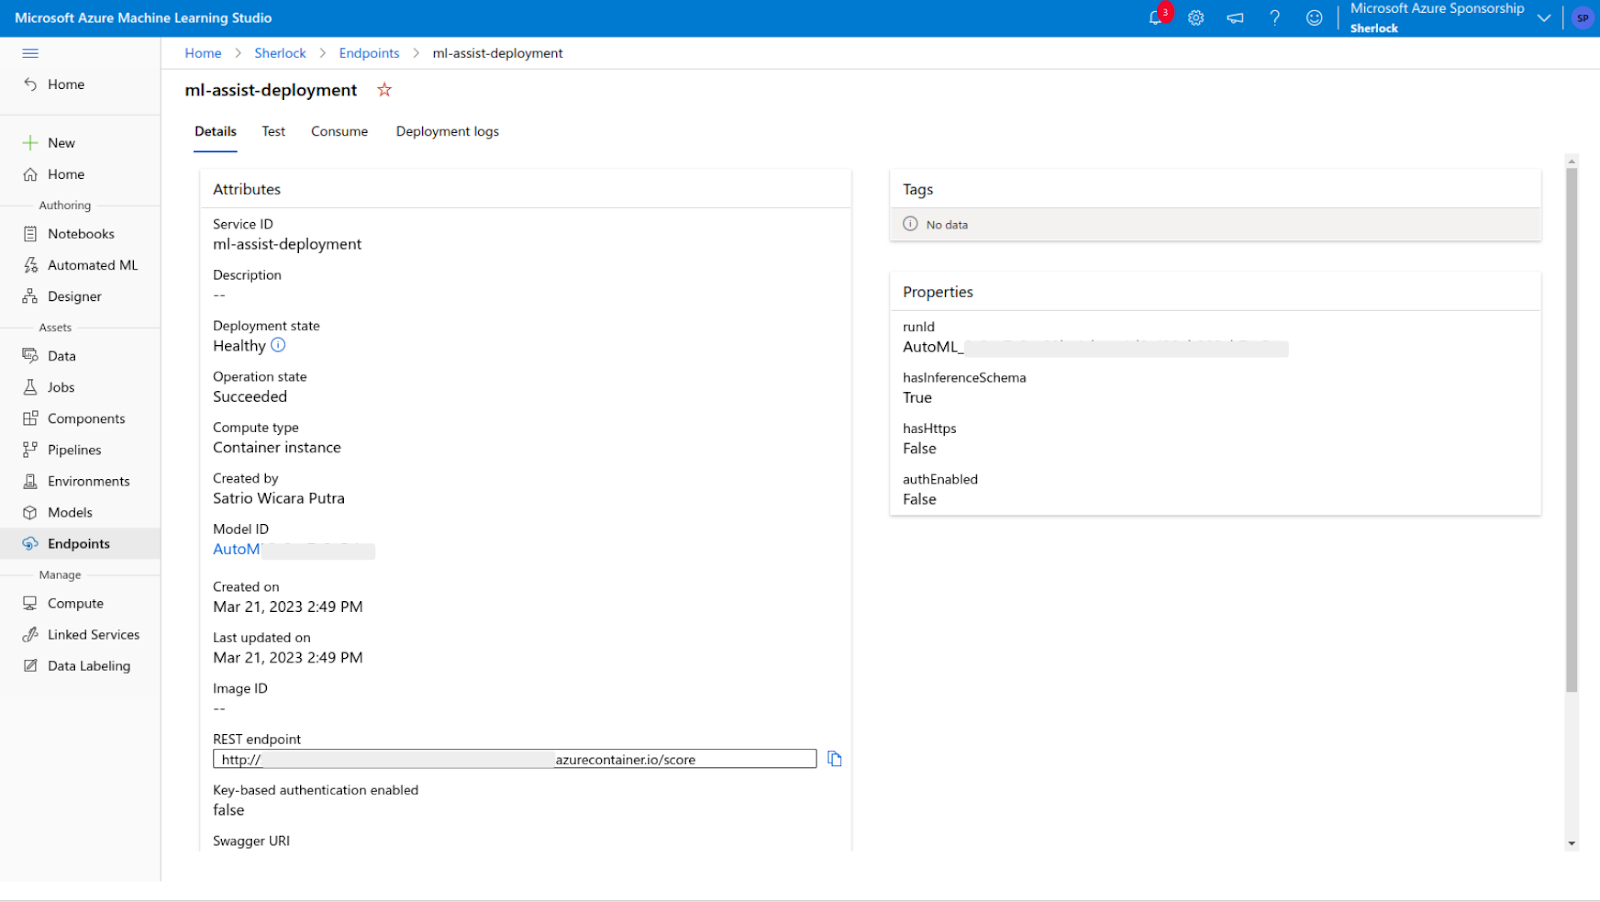Click the Endpoints icon
This screenshot has width=1600, height=902.
click(x=30, y=544)
